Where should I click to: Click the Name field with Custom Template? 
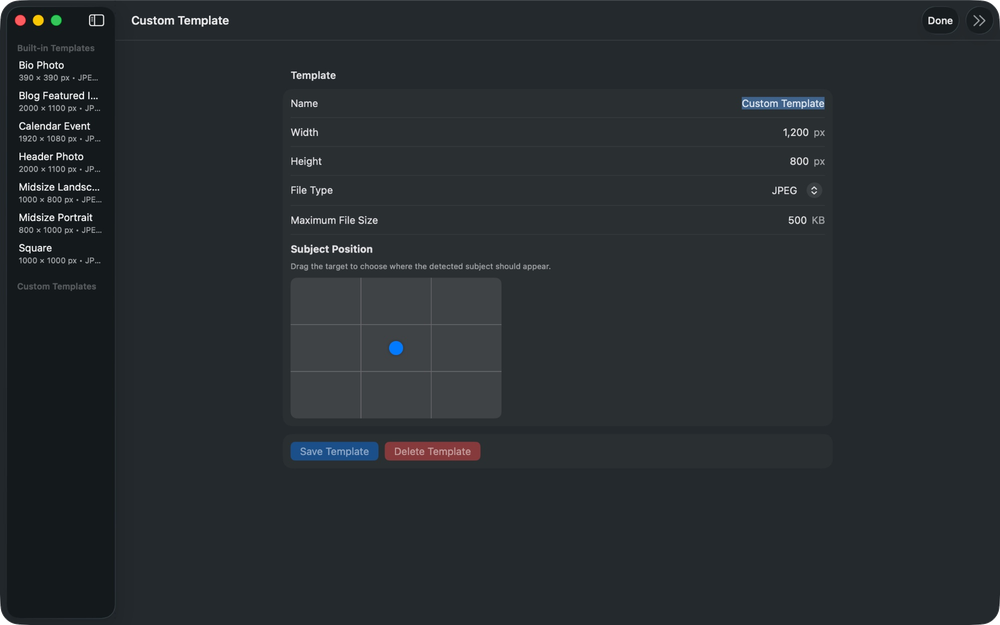pos(783,103)
